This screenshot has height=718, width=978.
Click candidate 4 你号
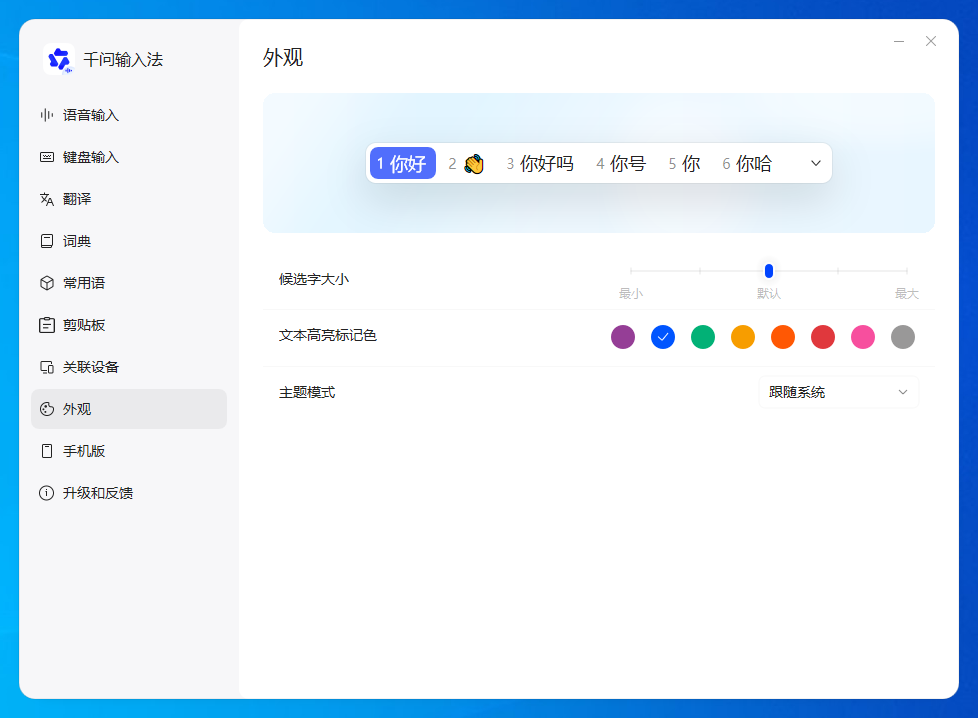pos(621,163)
